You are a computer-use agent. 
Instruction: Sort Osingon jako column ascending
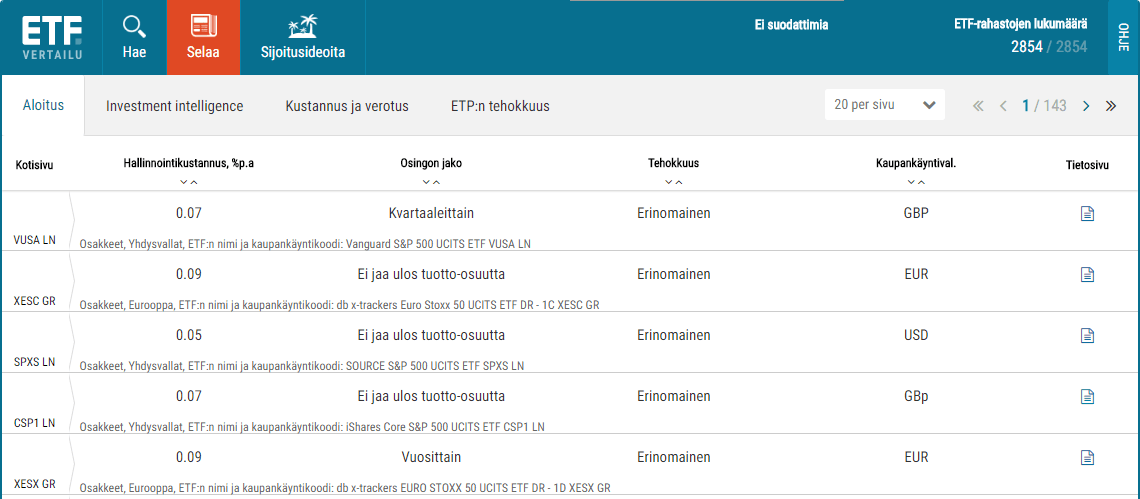click(435, 182)
